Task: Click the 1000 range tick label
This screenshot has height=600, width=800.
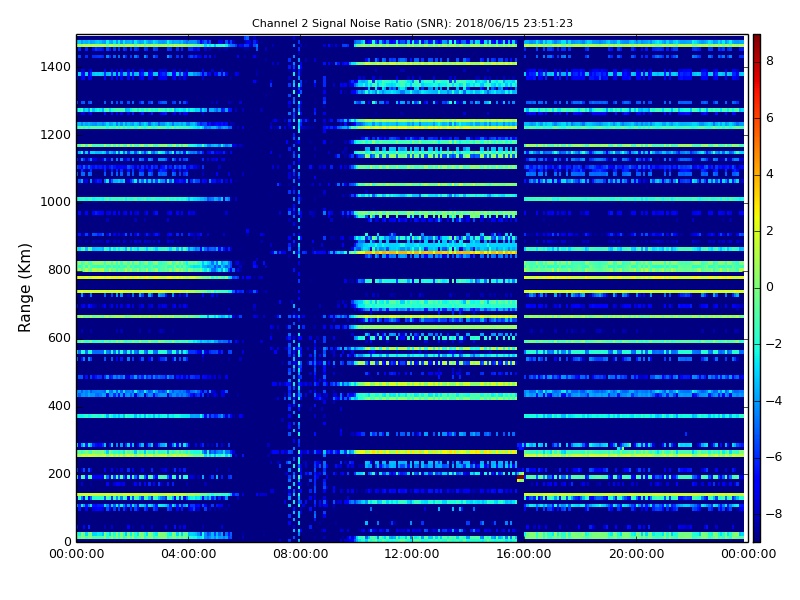Action: (55, 202)
